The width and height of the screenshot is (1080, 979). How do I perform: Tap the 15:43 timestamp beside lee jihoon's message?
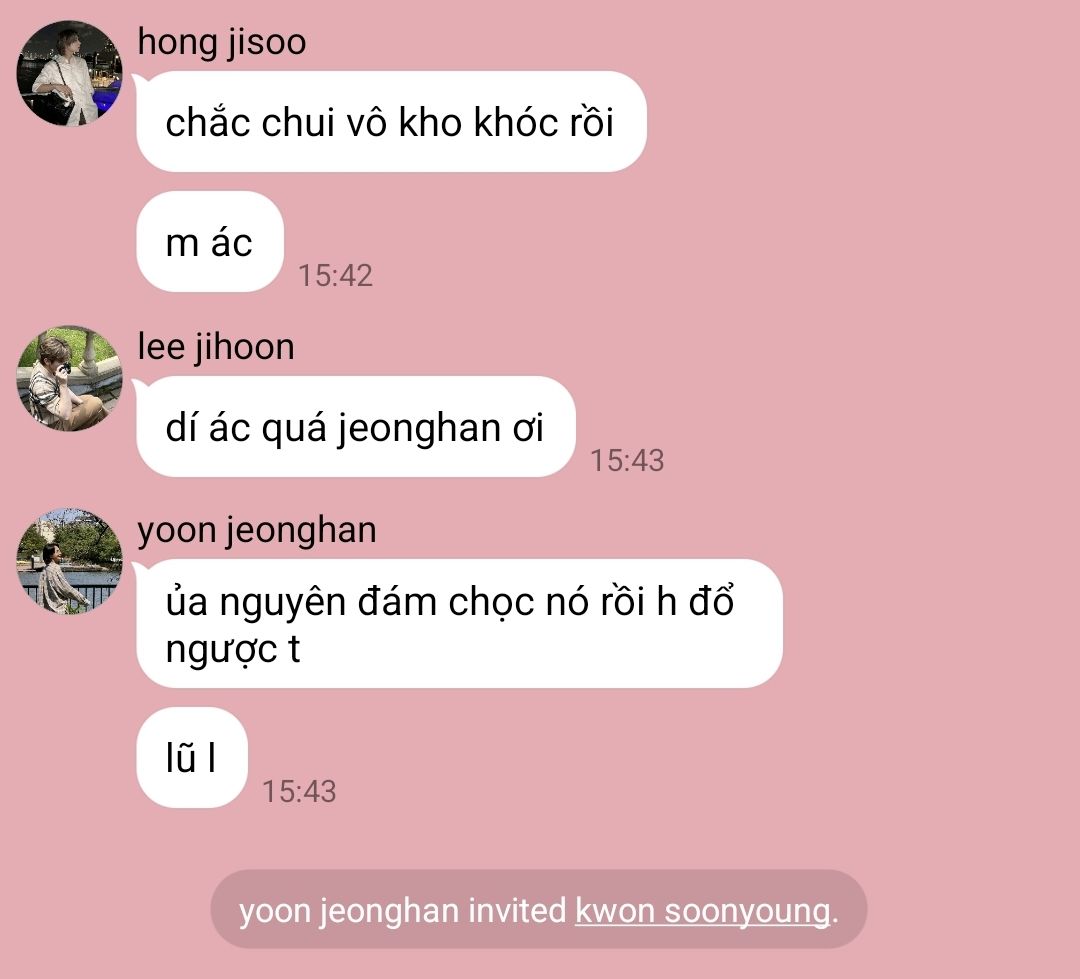(627, 460)
